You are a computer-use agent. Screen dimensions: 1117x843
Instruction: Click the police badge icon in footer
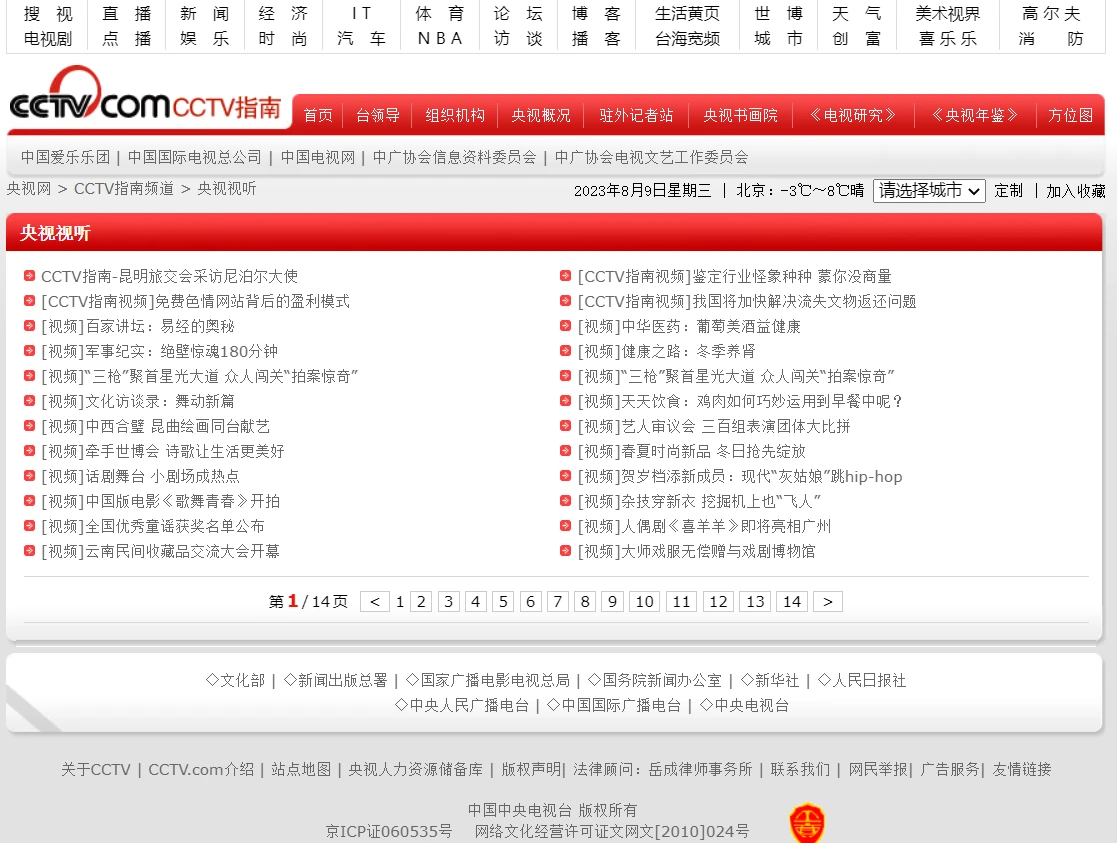point(806,823)
